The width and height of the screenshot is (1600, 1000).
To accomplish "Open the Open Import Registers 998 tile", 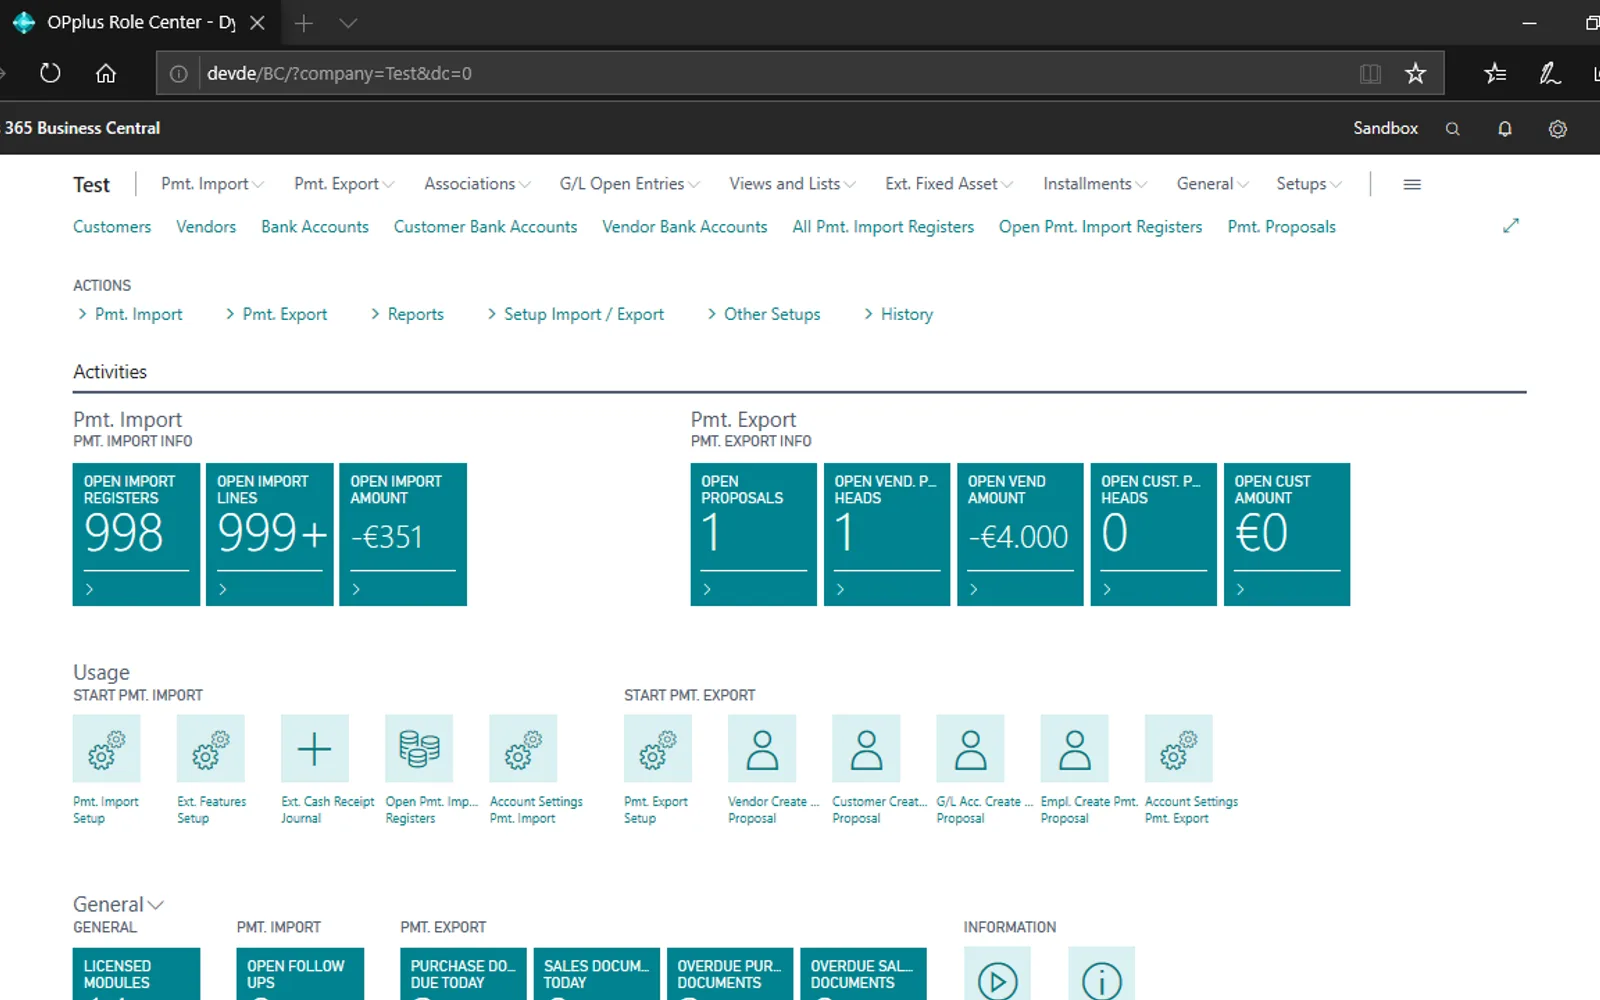I will (136, 534).
